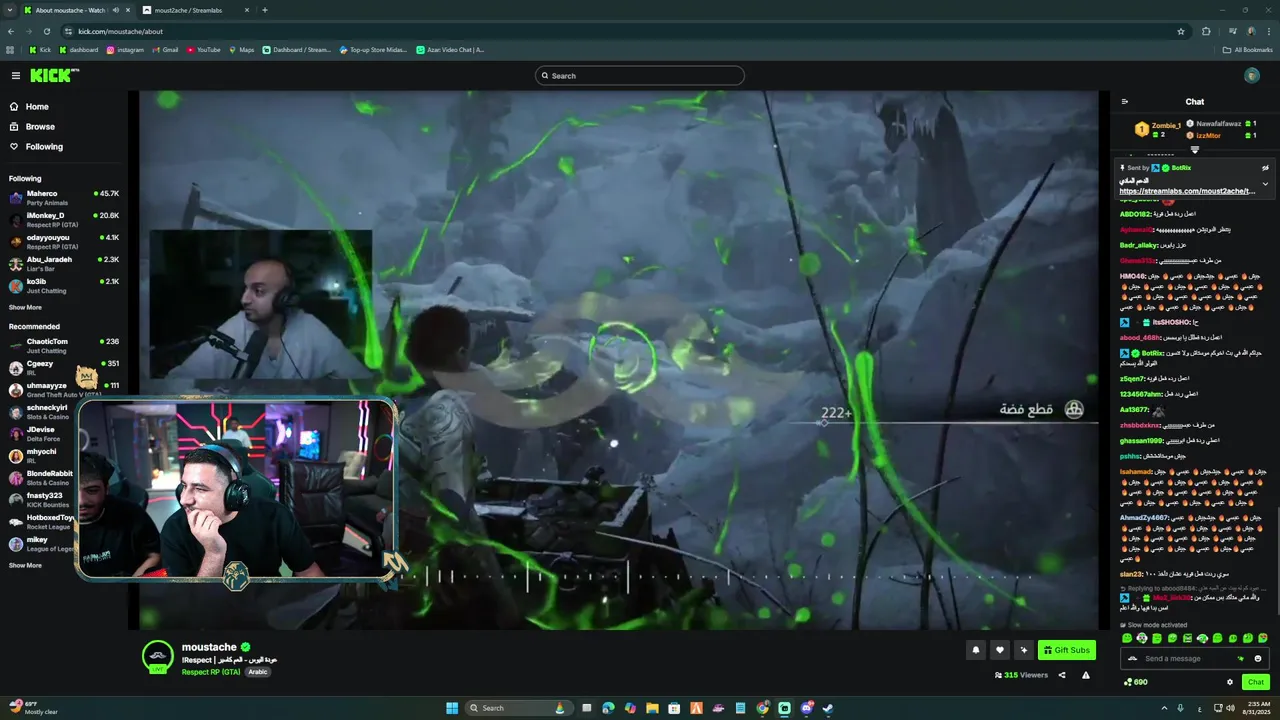Open chat settings gear icon
Viewport: 1280px width, 720px height.
1230,682
